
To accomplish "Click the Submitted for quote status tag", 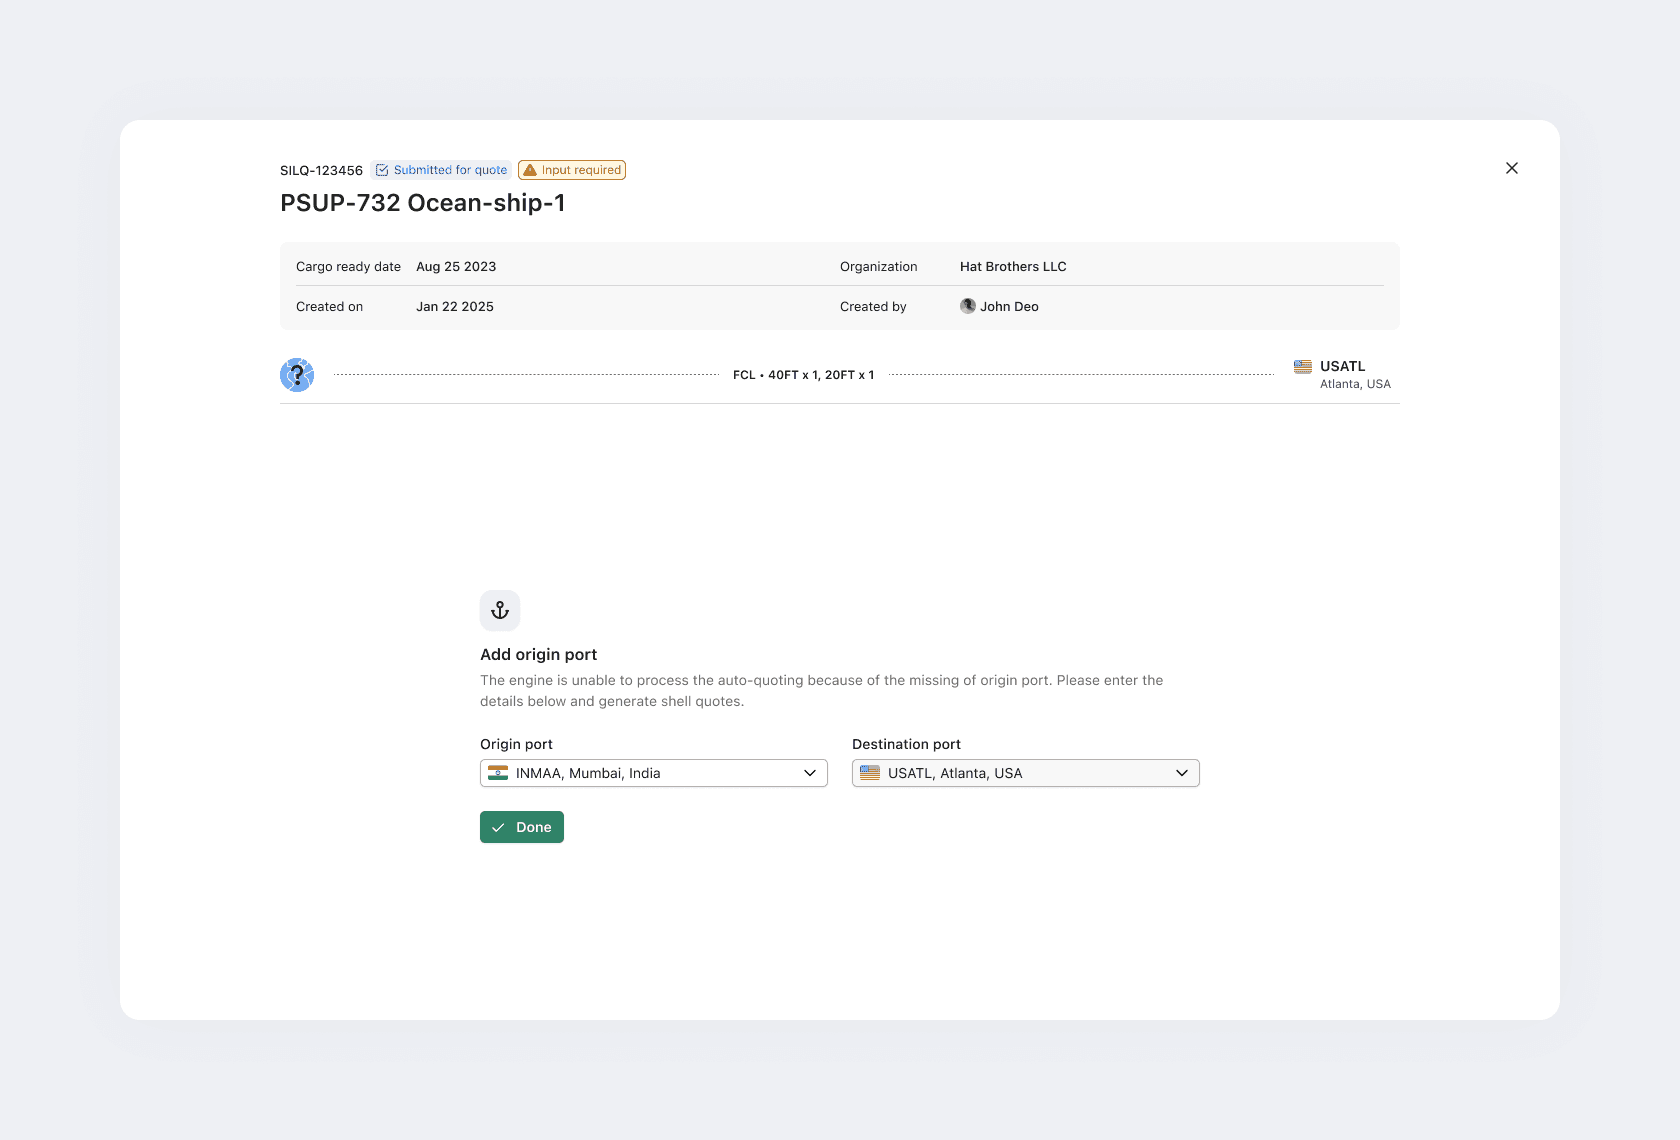I will tap(441, 170).
